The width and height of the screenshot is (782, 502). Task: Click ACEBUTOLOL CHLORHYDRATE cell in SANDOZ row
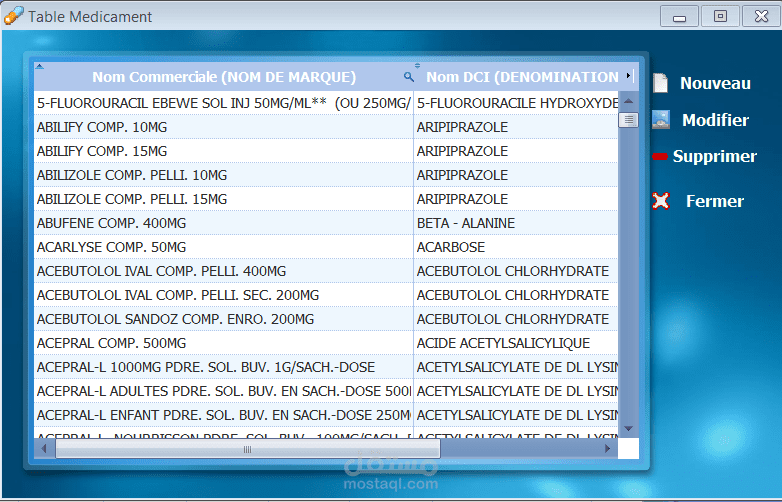[516, 319]
